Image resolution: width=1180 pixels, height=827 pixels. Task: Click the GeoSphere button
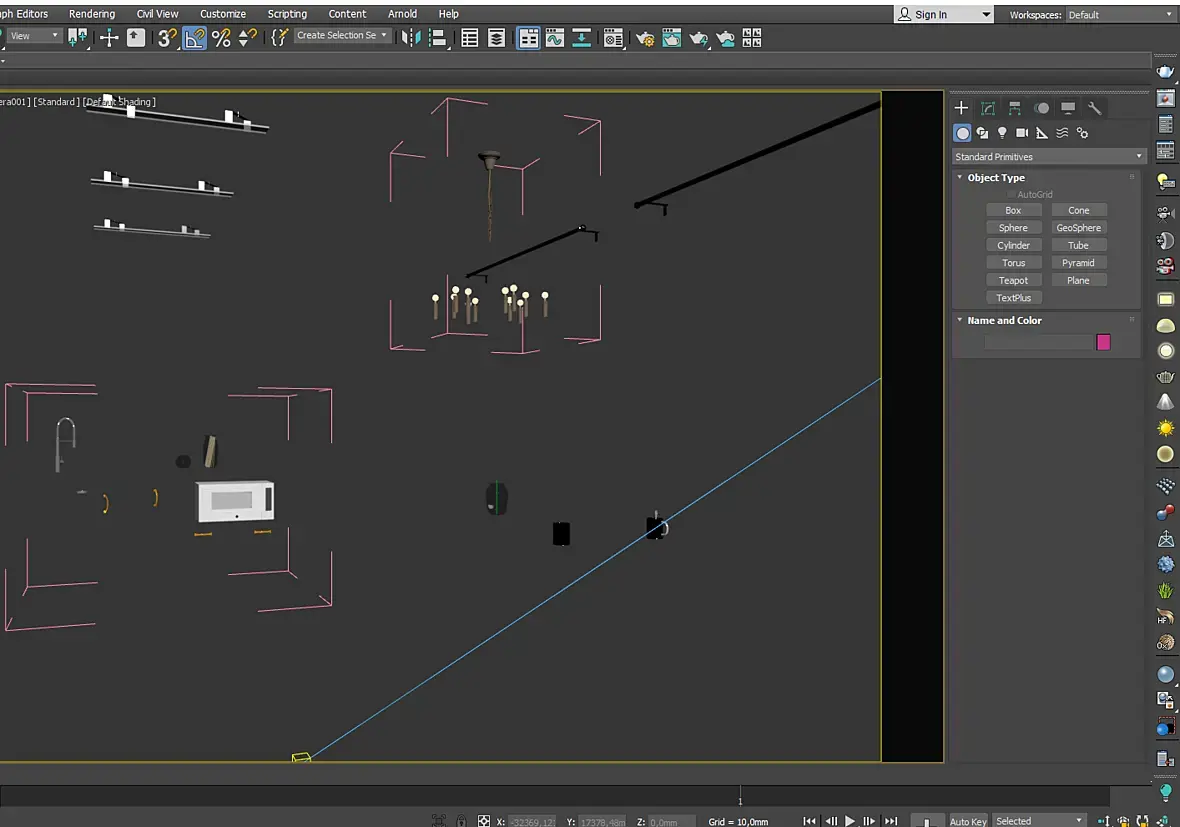(1078, 227)
